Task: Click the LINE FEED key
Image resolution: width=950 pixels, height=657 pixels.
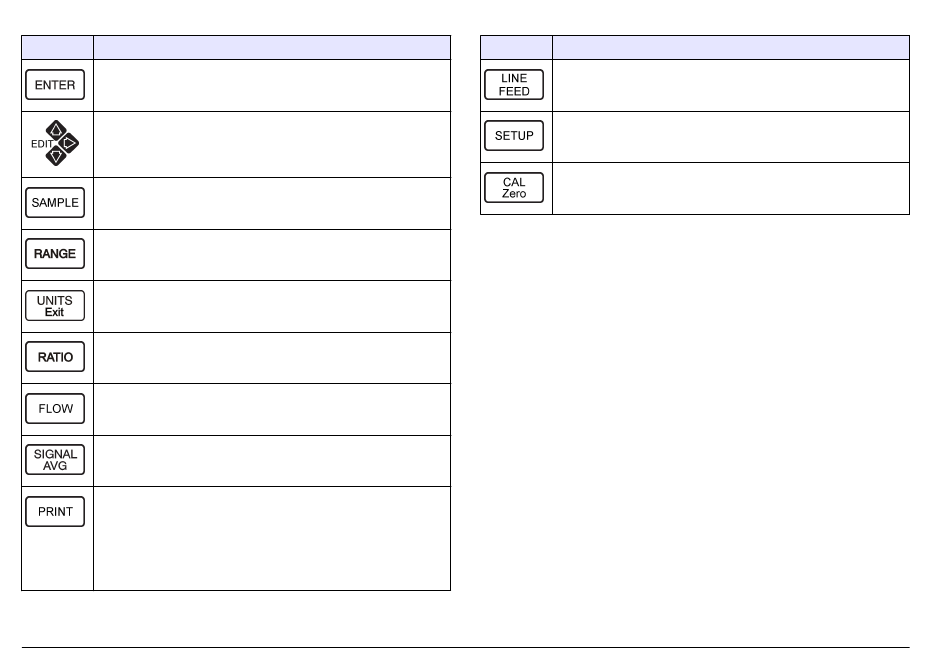Action: tap(514, 85)
